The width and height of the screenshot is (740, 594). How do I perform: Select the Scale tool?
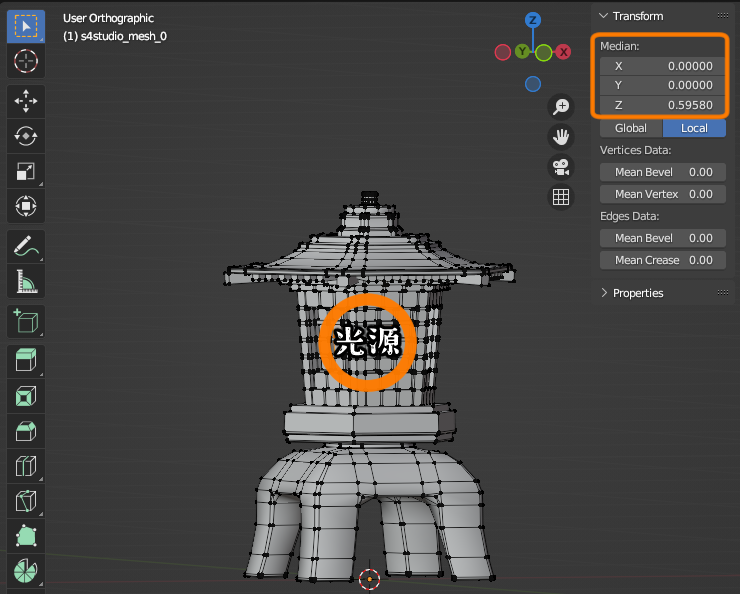26,171
